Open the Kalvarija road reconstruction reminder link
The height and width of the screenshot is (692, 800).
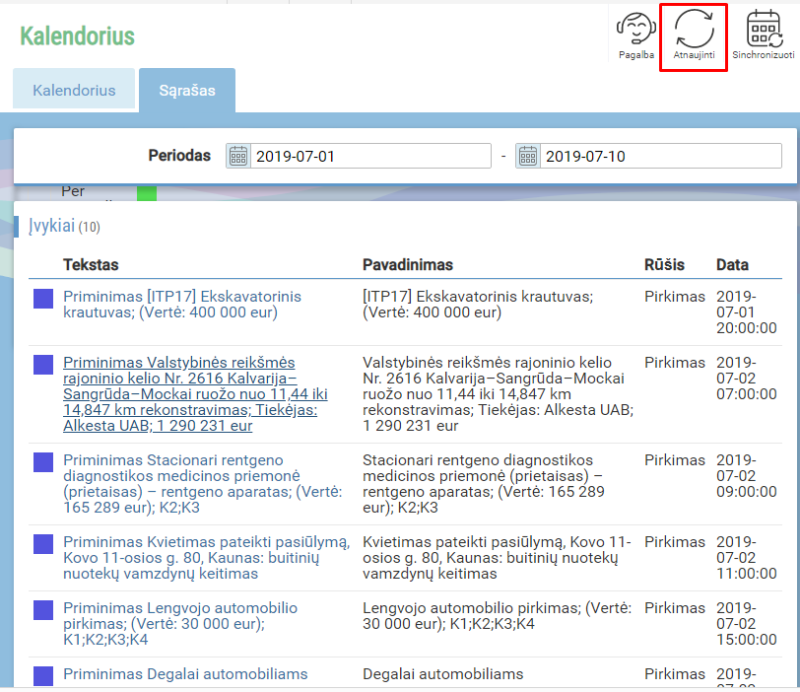tap(180, 394)
